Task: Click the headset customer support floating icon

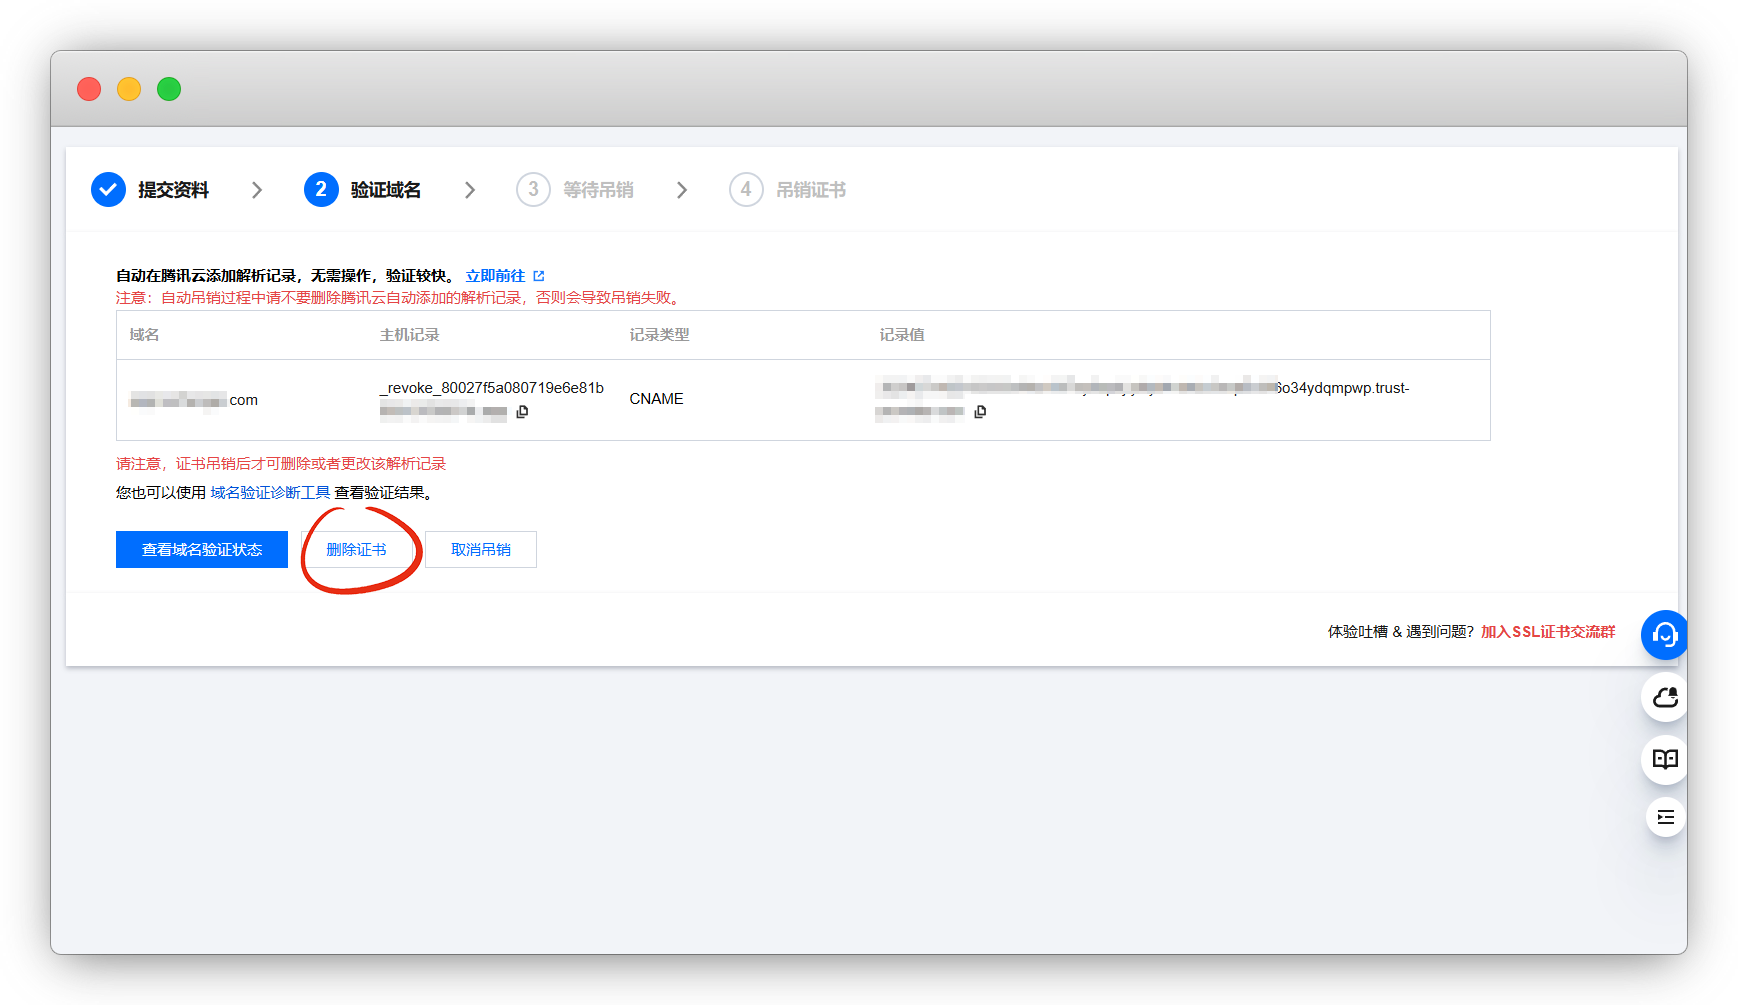Action: tap(1664, 635)
